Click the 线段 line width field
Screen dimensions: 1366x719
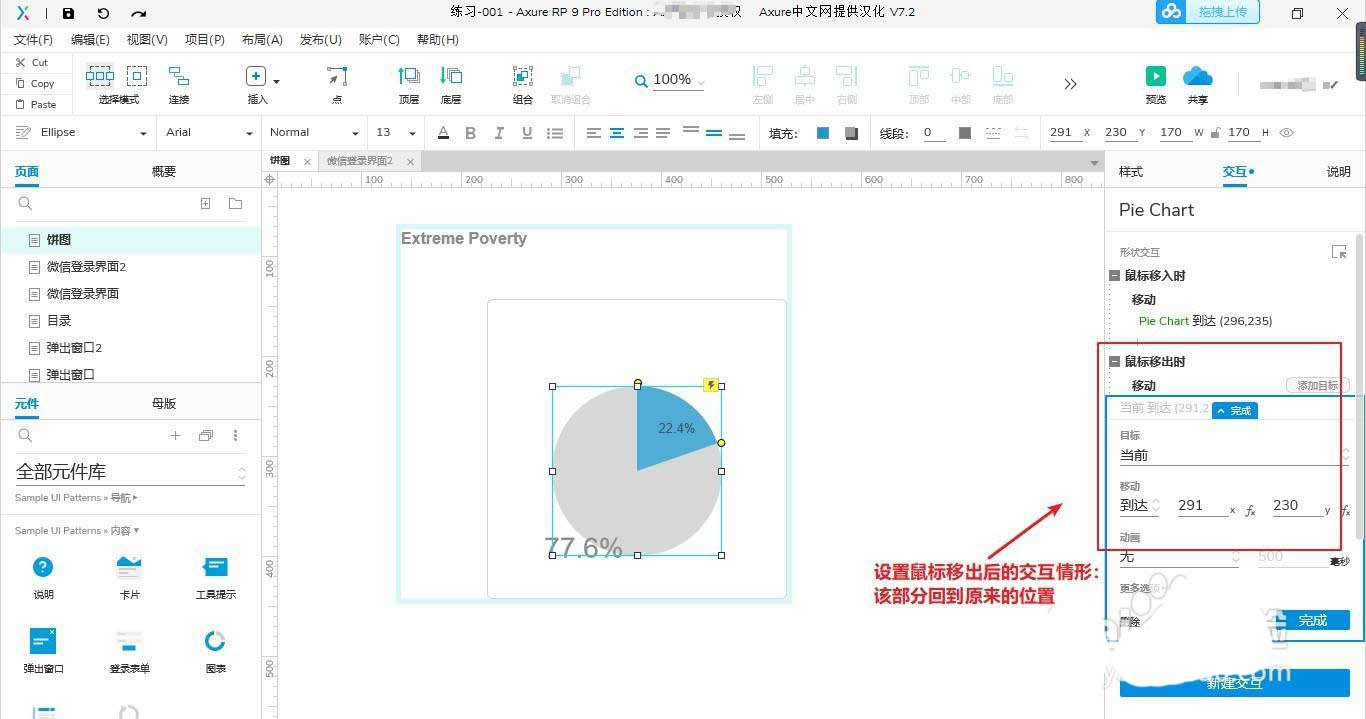point(934,132)
